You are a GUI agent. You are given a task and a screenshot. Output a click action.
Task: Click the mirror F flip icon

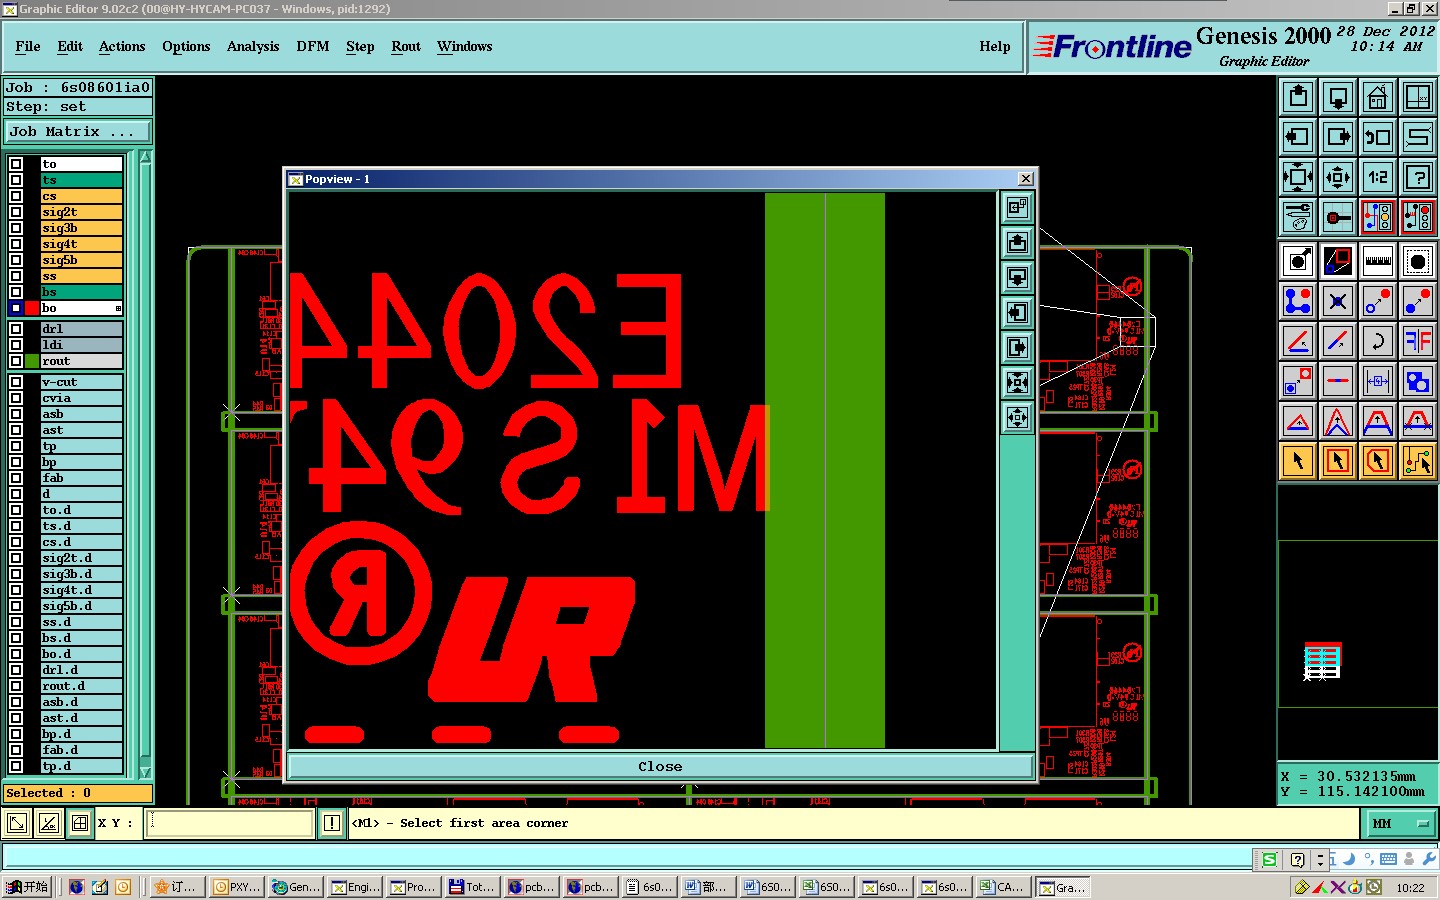pos(1418,341)
